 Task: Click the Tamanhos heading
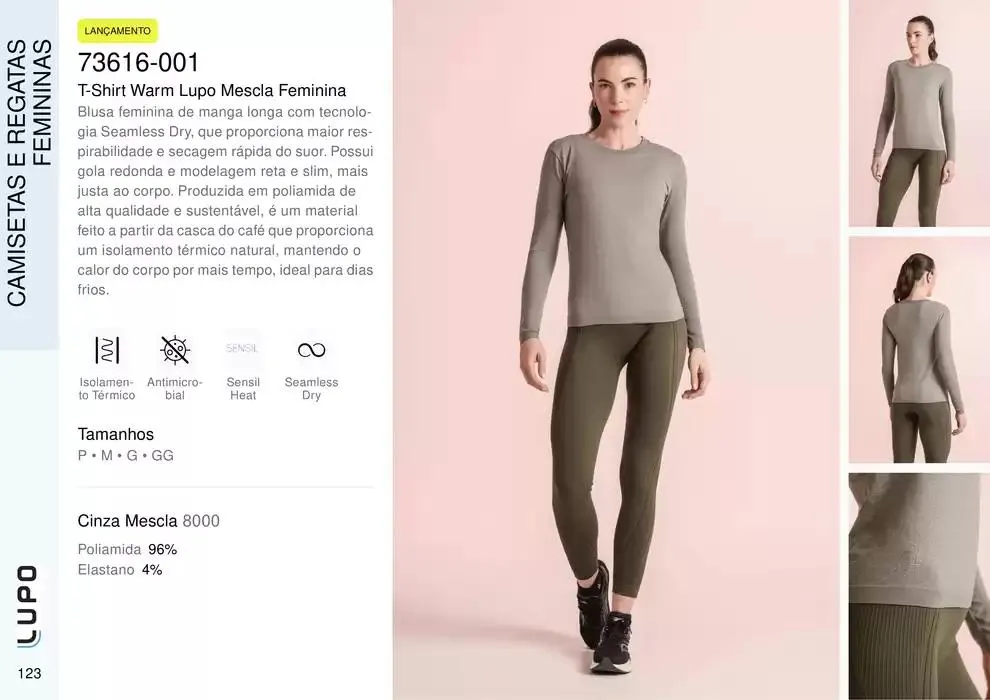click(x=116, y=434)
